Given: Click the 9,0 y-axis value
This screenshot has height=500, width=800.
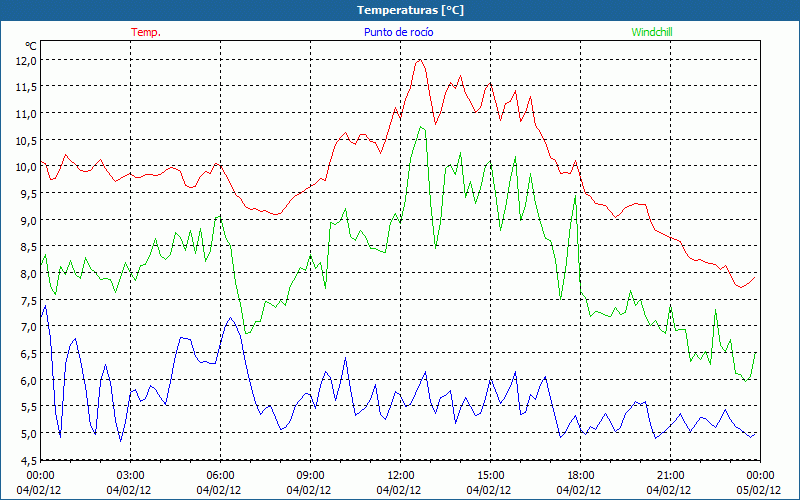Looking at the screenshot, I should (29, 220).
